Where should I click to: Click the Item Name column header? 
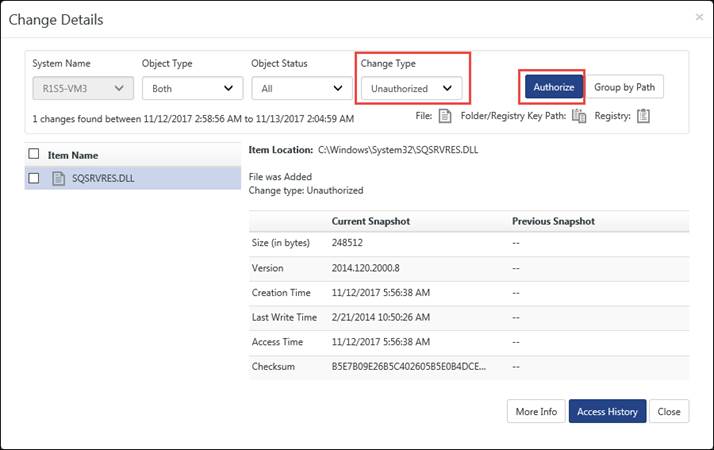tap(73, 155)
